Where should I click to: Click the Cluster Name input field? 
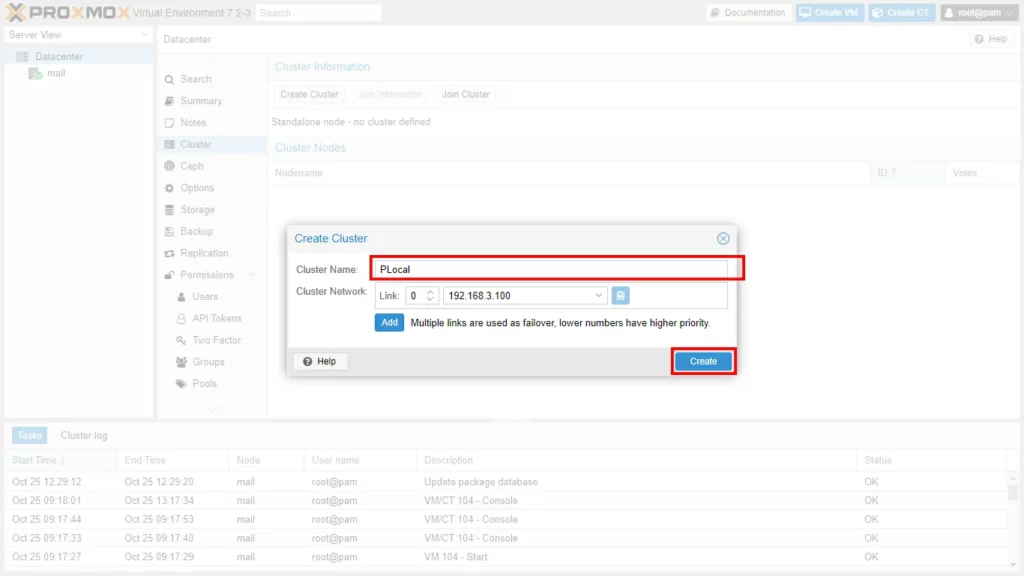point(550,269)
